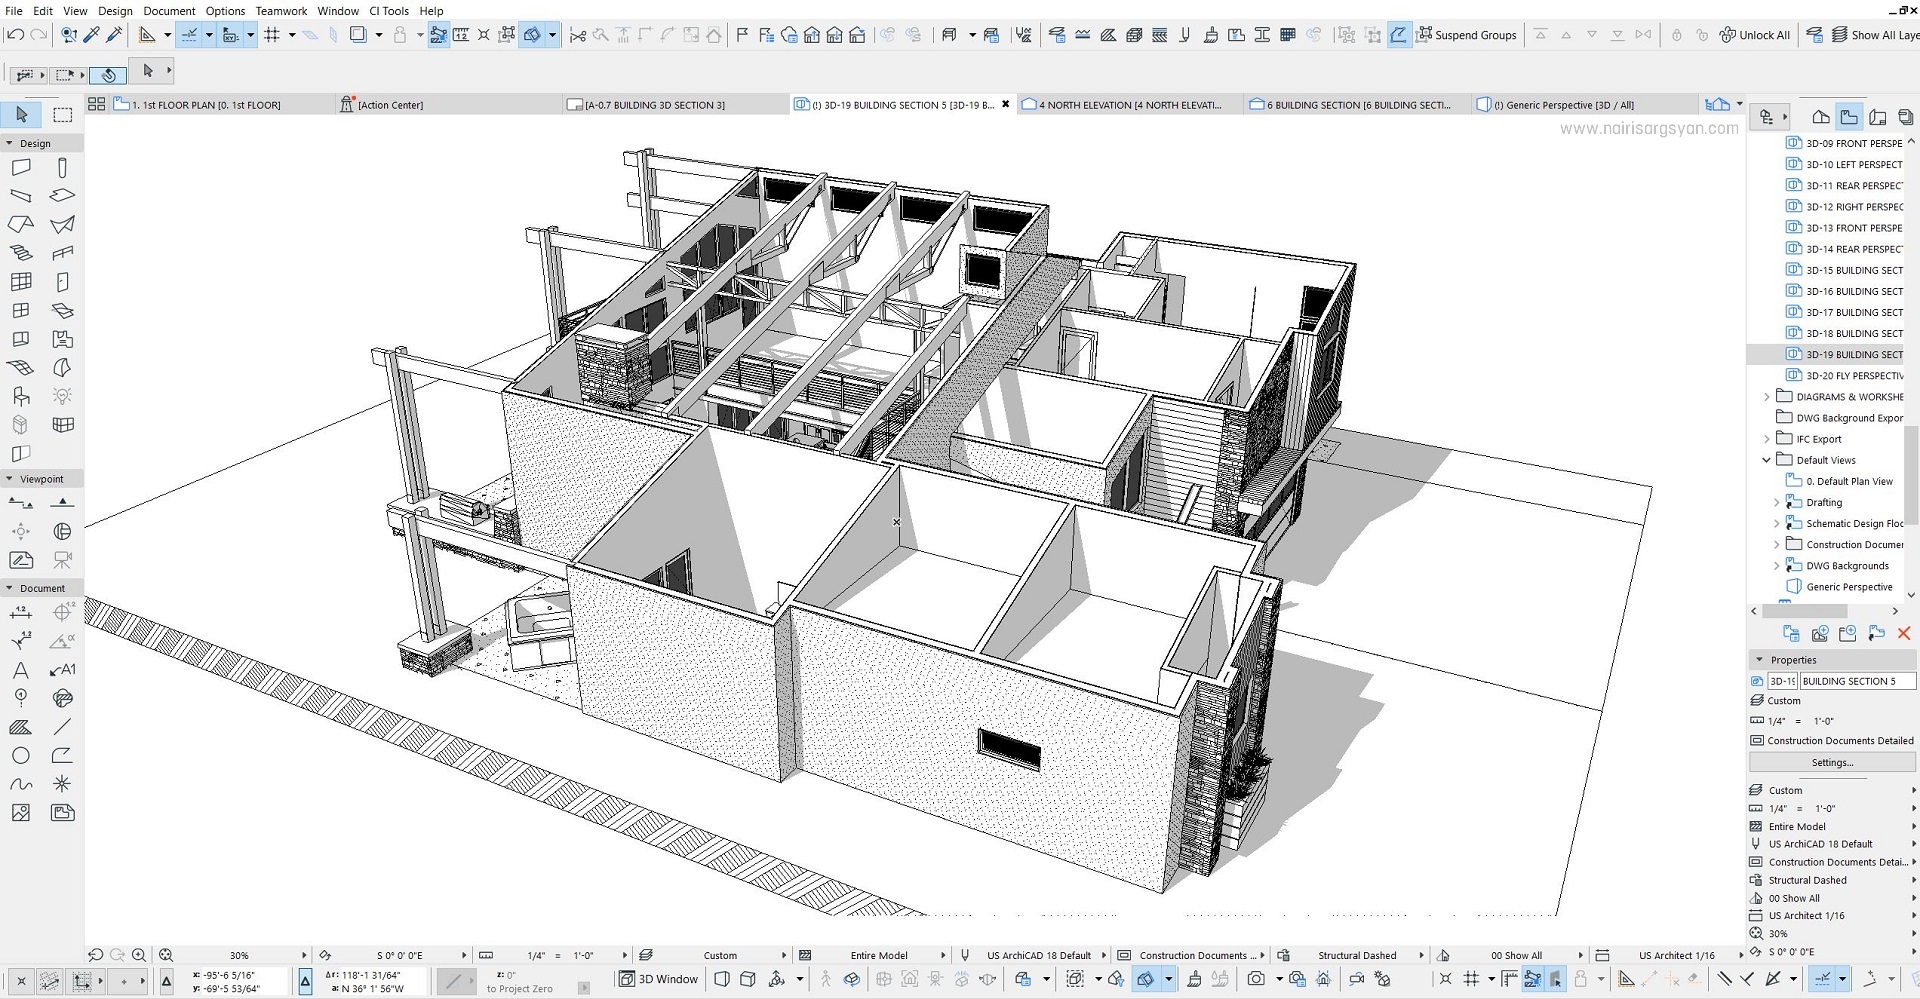Select the Wall tool
The height and width of the screenshot is (999, 1920).
(21, 167)
